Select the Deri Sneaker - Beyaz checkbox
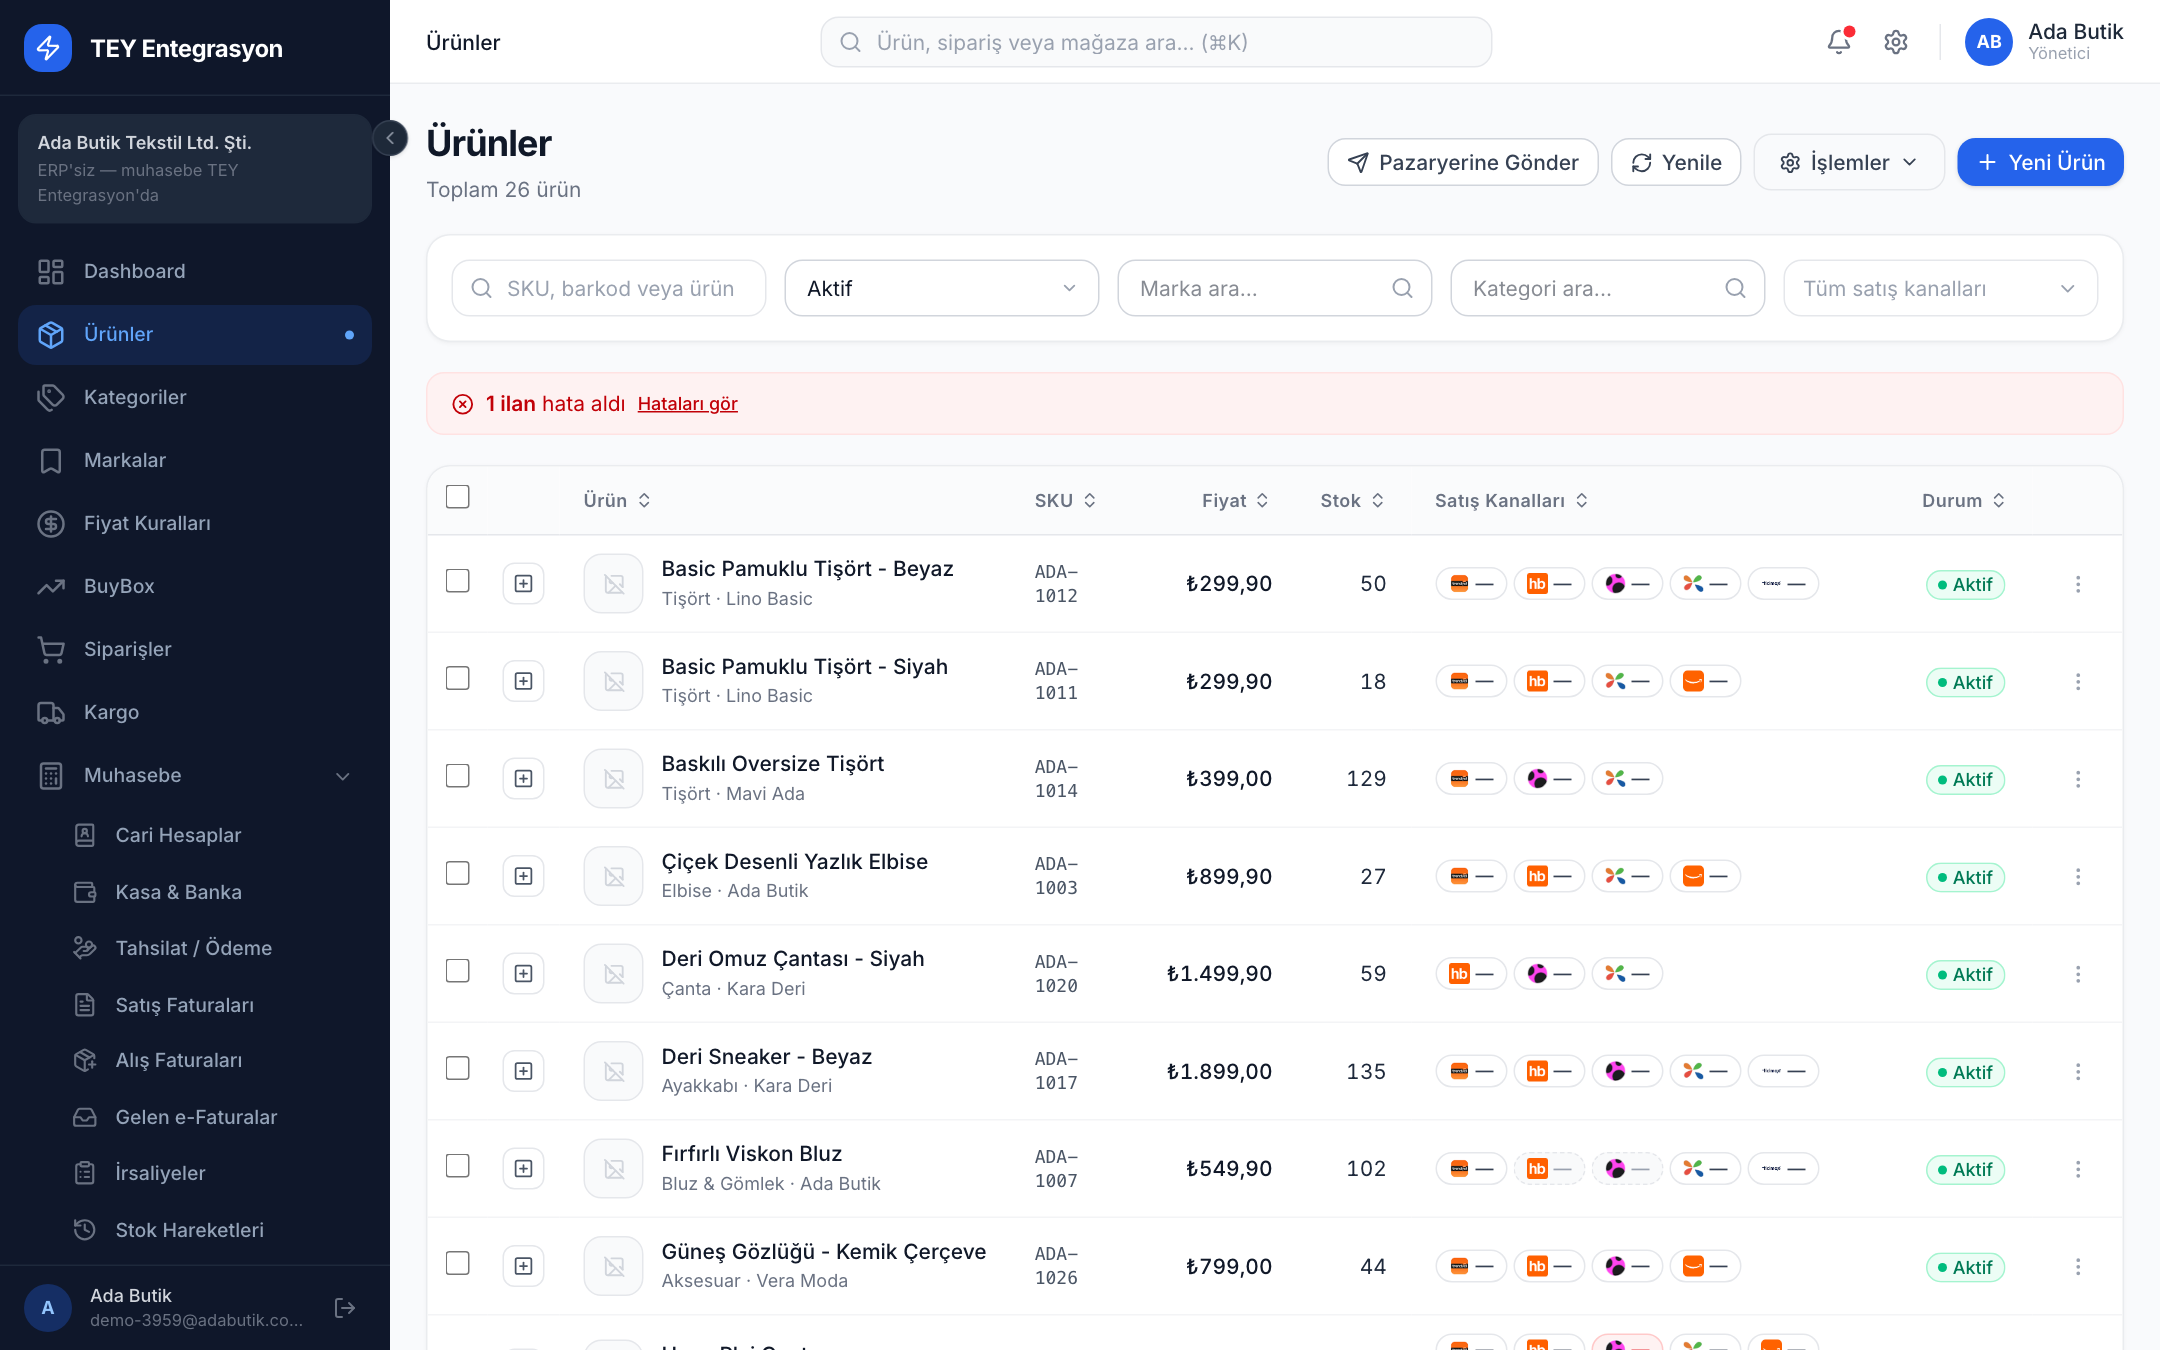2160x1350 pixels. (457, 1069)
